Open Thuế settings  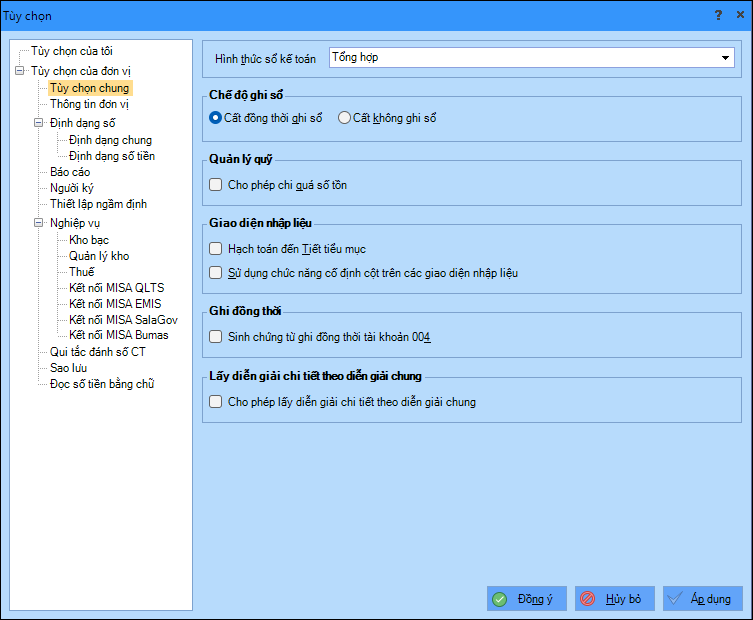tap(82, 272)
